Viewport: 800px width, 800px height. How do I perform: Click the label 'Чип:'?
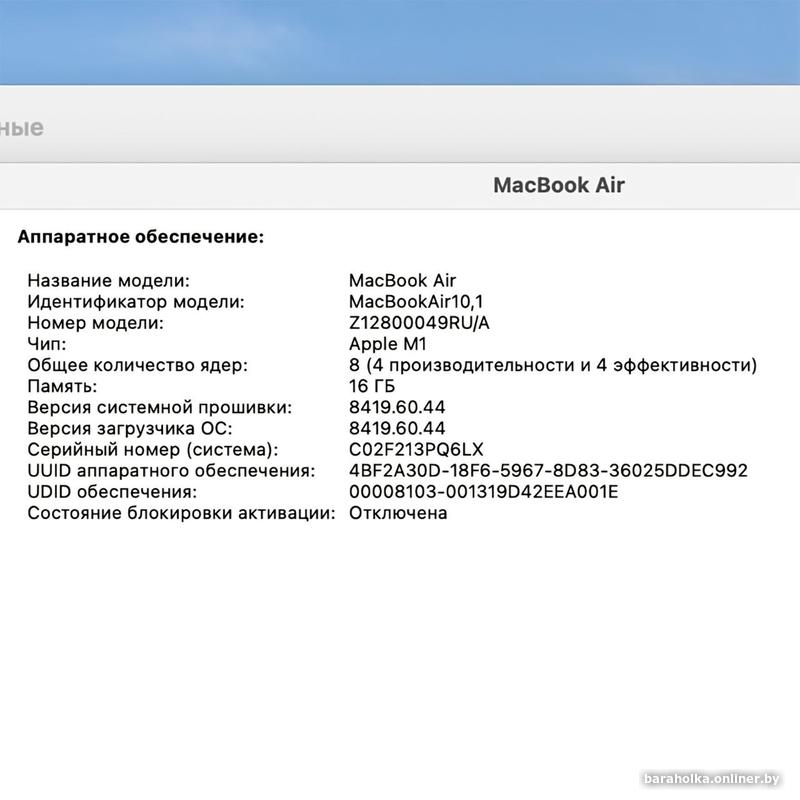click(x=47, y=344)
